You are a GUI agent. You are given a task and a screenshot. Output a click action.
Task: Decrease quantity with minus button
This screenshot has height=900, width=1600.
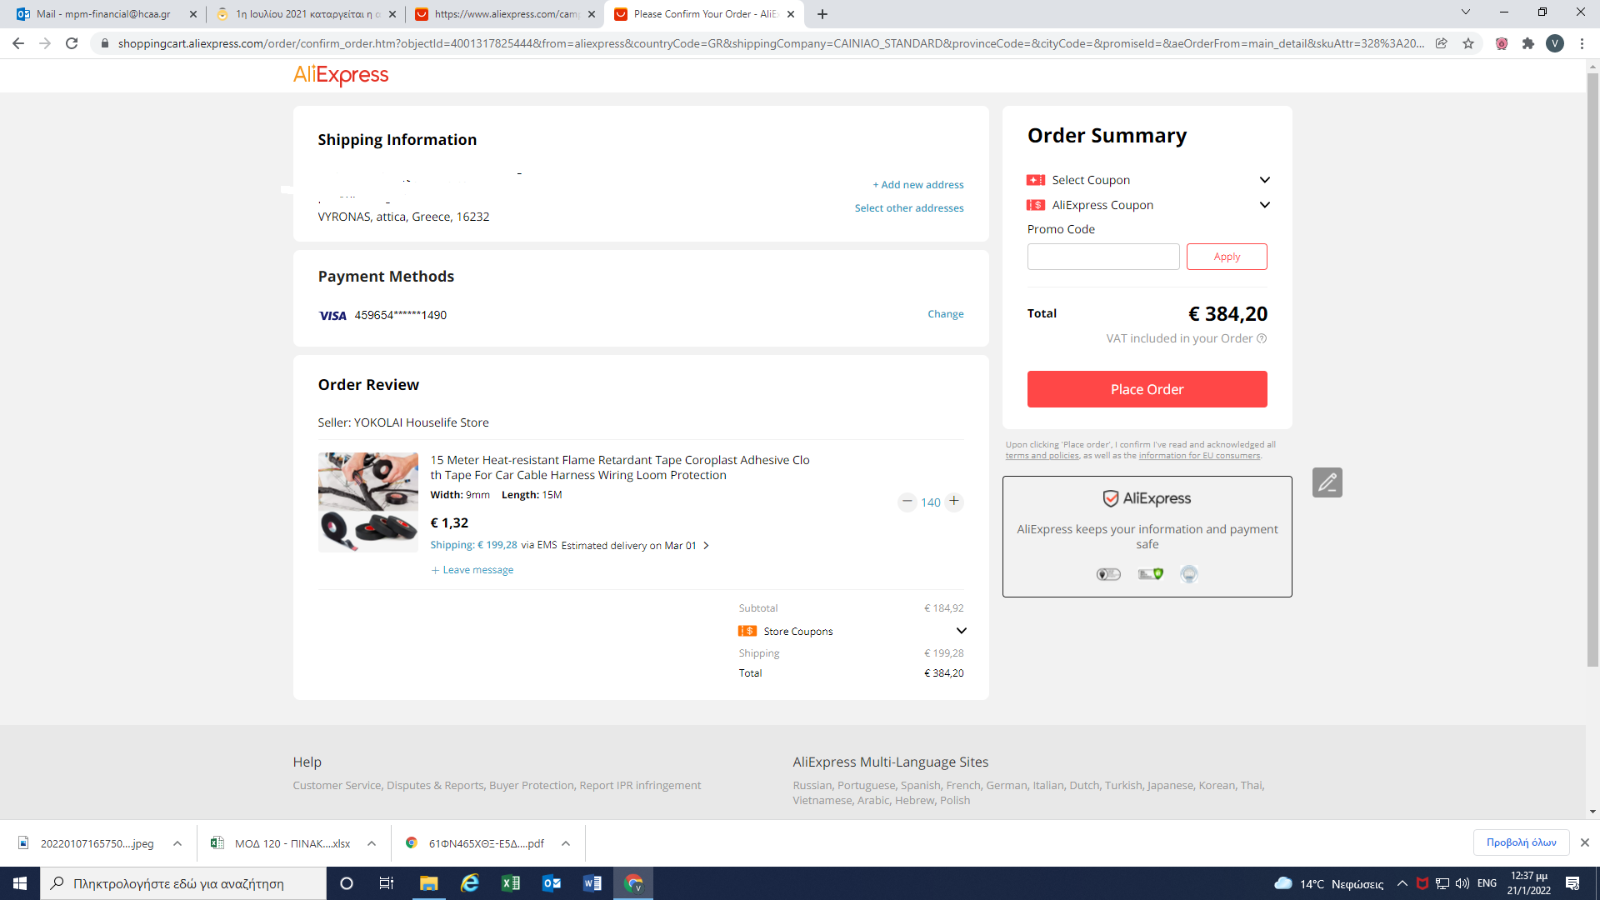[x=907, y=501]
